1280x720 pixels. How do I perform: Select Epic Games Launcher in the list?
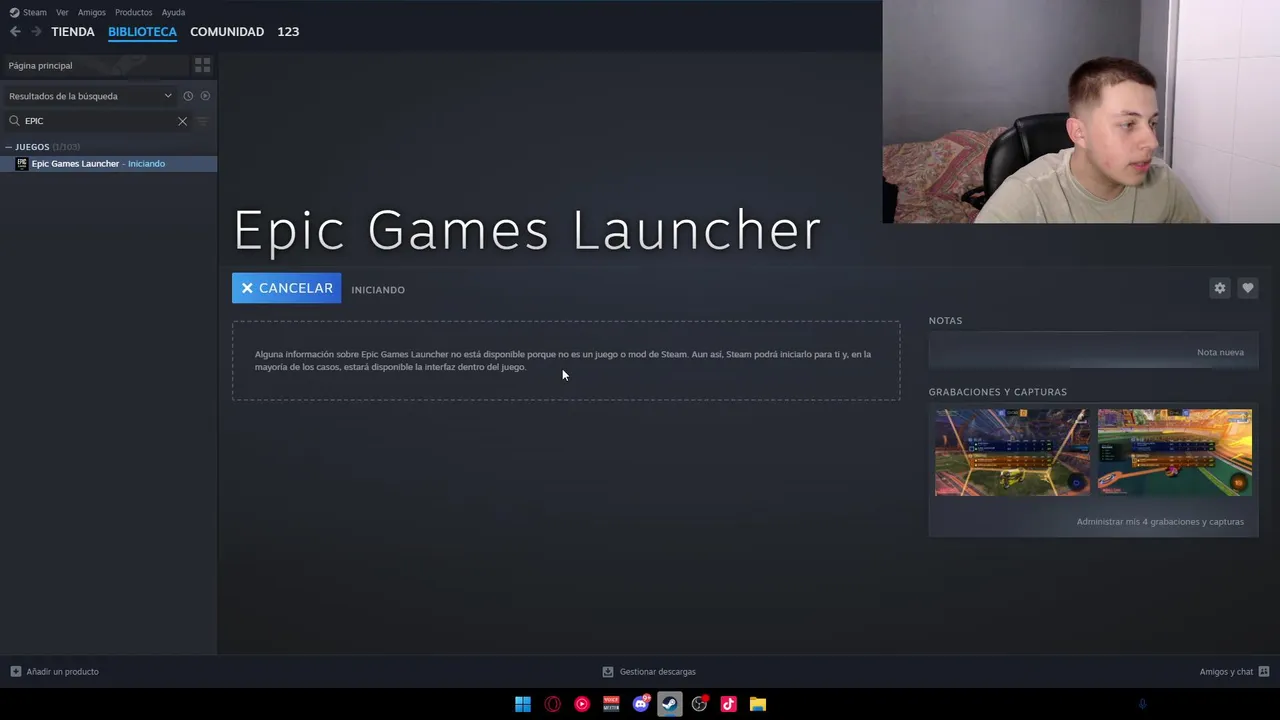pyautogui.click(x=108, y=164)
